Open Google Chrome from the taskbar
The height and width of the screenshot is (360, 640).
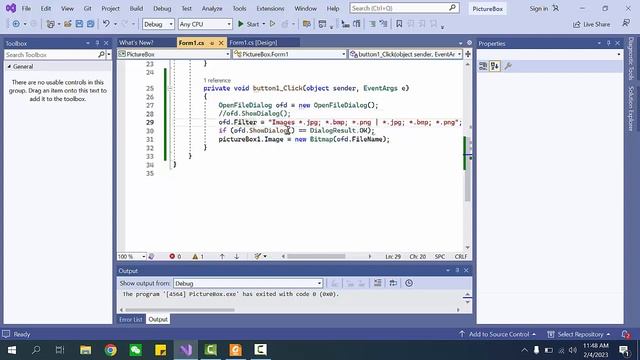coord(110,350)
